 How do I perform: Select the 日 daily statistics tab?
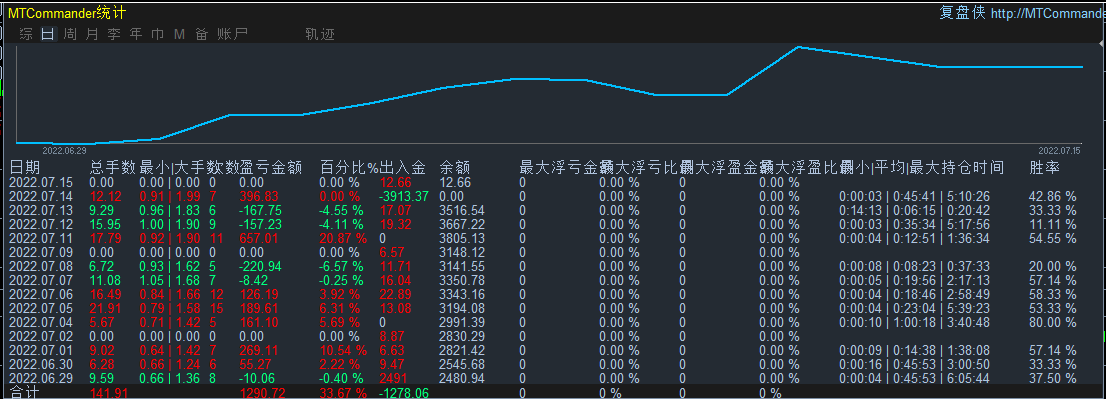click(x=48, y=34)
